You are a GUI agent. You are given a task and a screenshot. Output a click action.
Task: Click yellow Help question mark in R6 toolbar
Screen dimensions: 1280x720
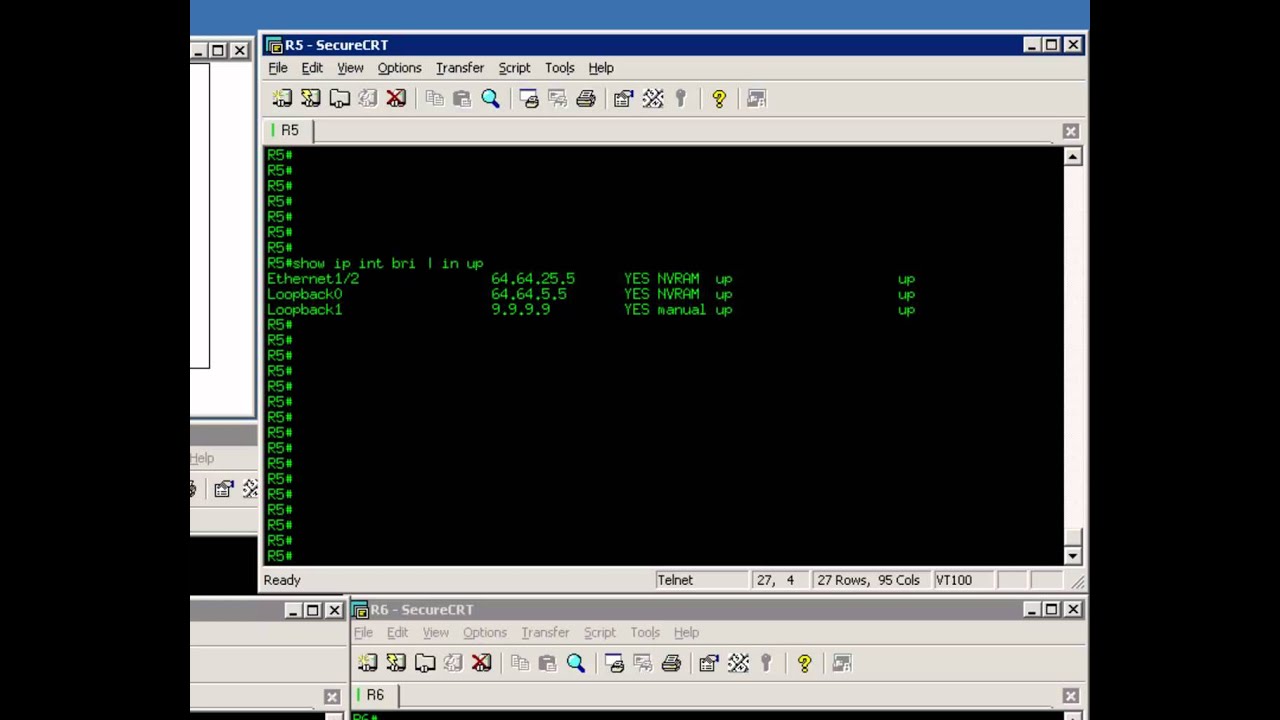pyautogui.click(x=804, y=663)
